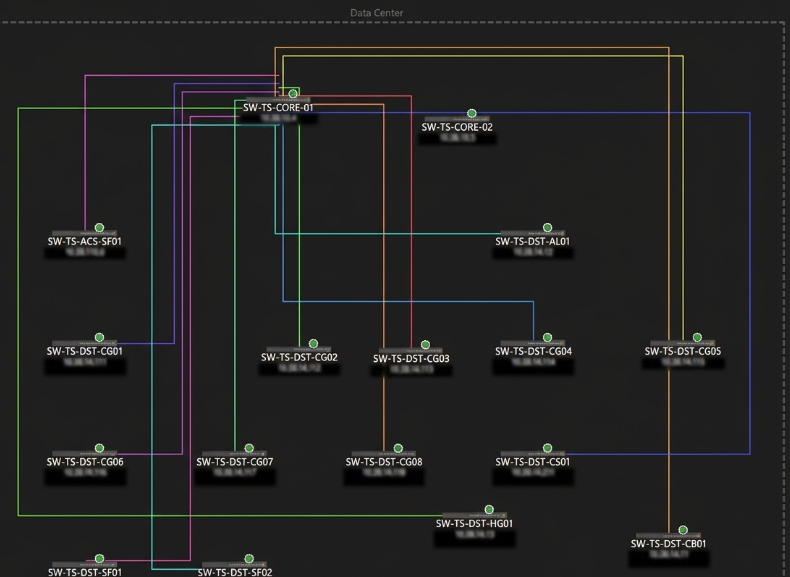Click the SW-TS-DST-CG06 switch icon
The image size is (790, 577).
[85, 454]
